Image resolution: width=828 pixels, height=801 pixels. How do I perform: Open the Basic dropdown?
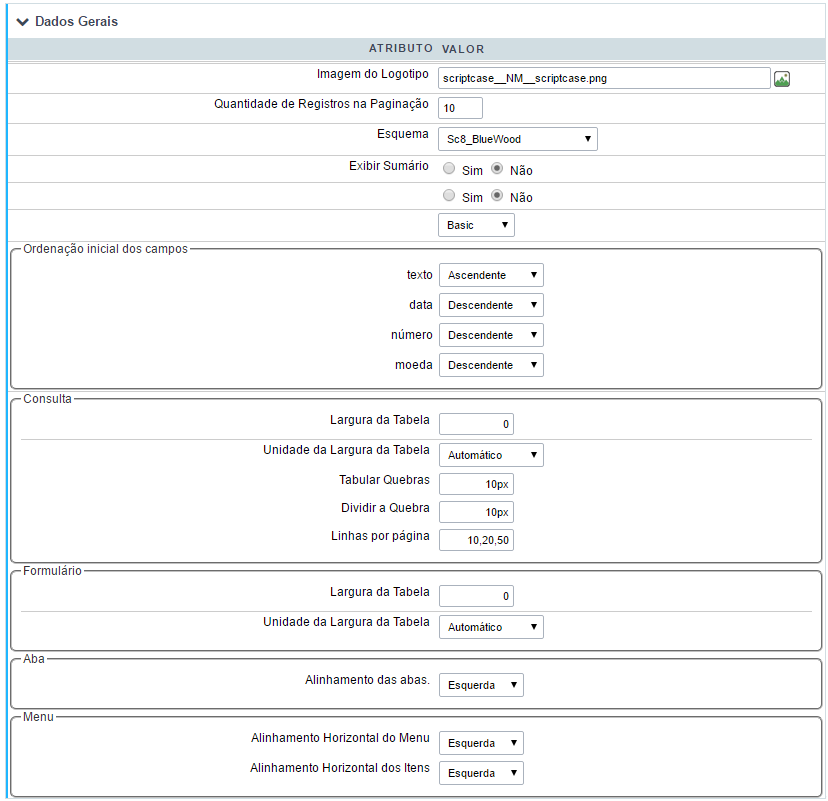point(476,225)
